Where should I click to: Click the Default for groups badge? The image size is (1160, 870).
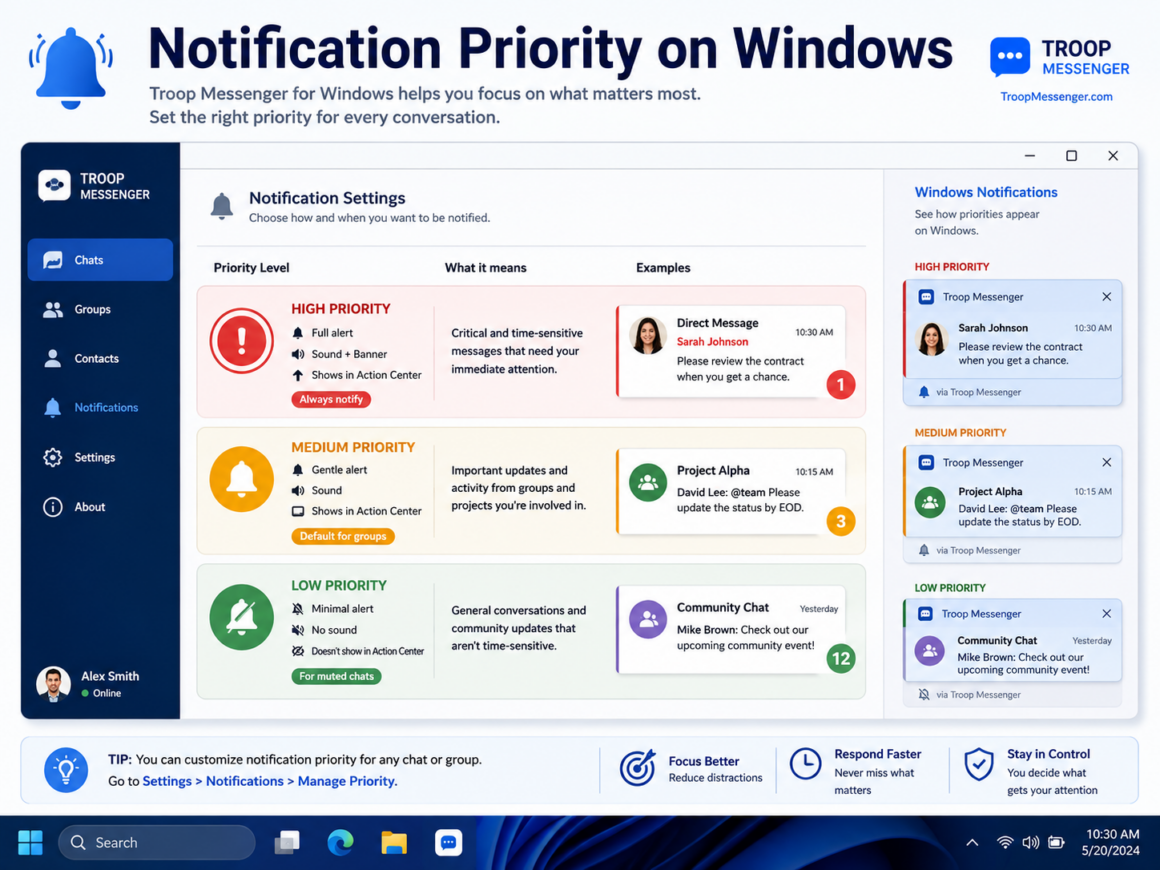point(343,536)
